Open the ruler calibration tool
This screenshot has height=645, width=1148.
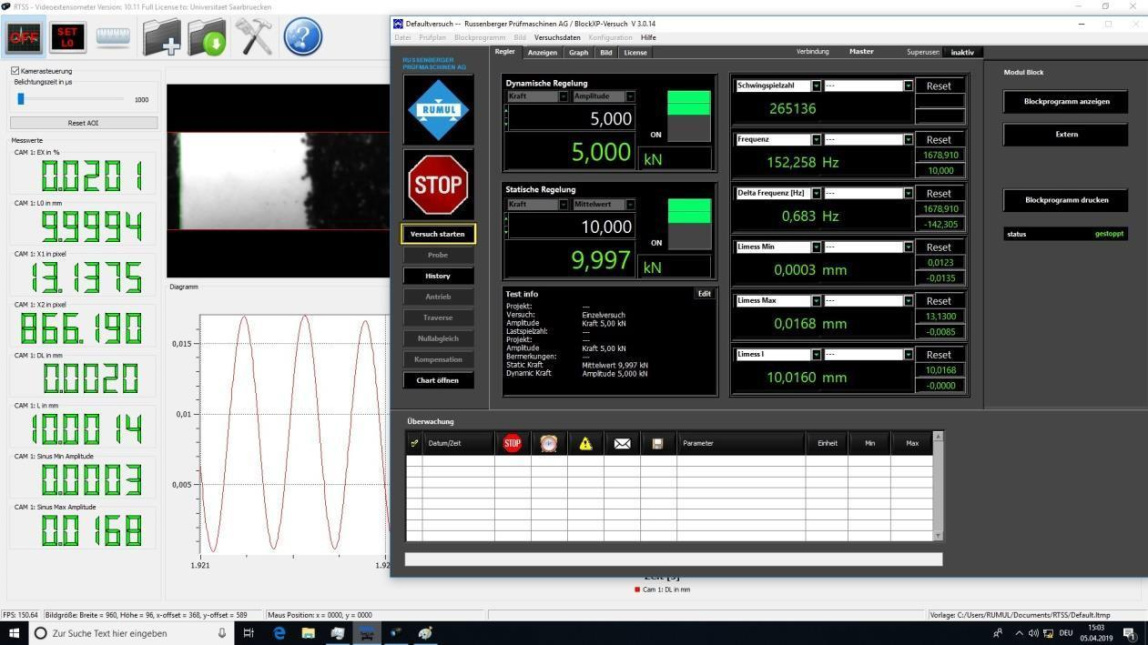(x=113, y=37)
